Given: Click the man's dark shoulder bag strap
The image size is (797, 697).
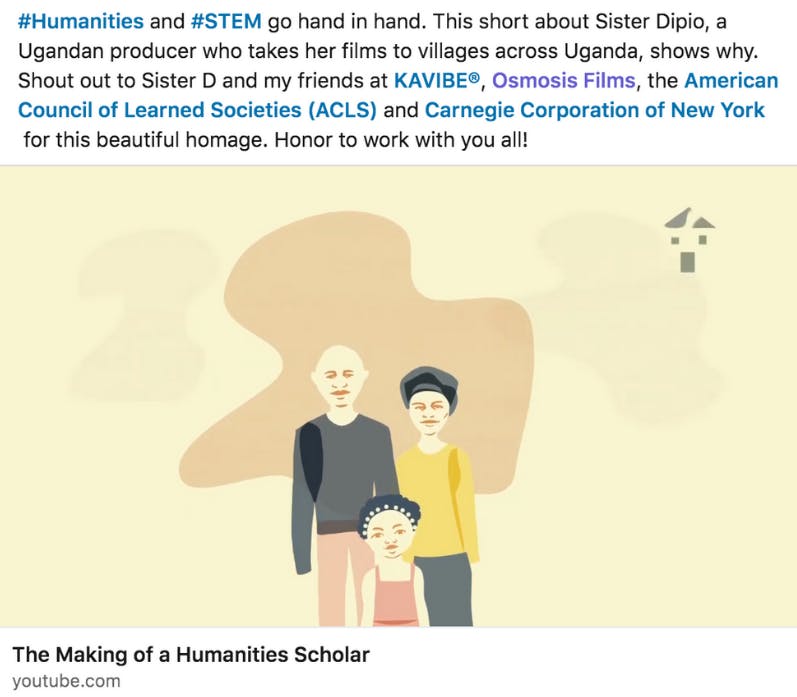Looking at the screenshot, I should (310, 460).
